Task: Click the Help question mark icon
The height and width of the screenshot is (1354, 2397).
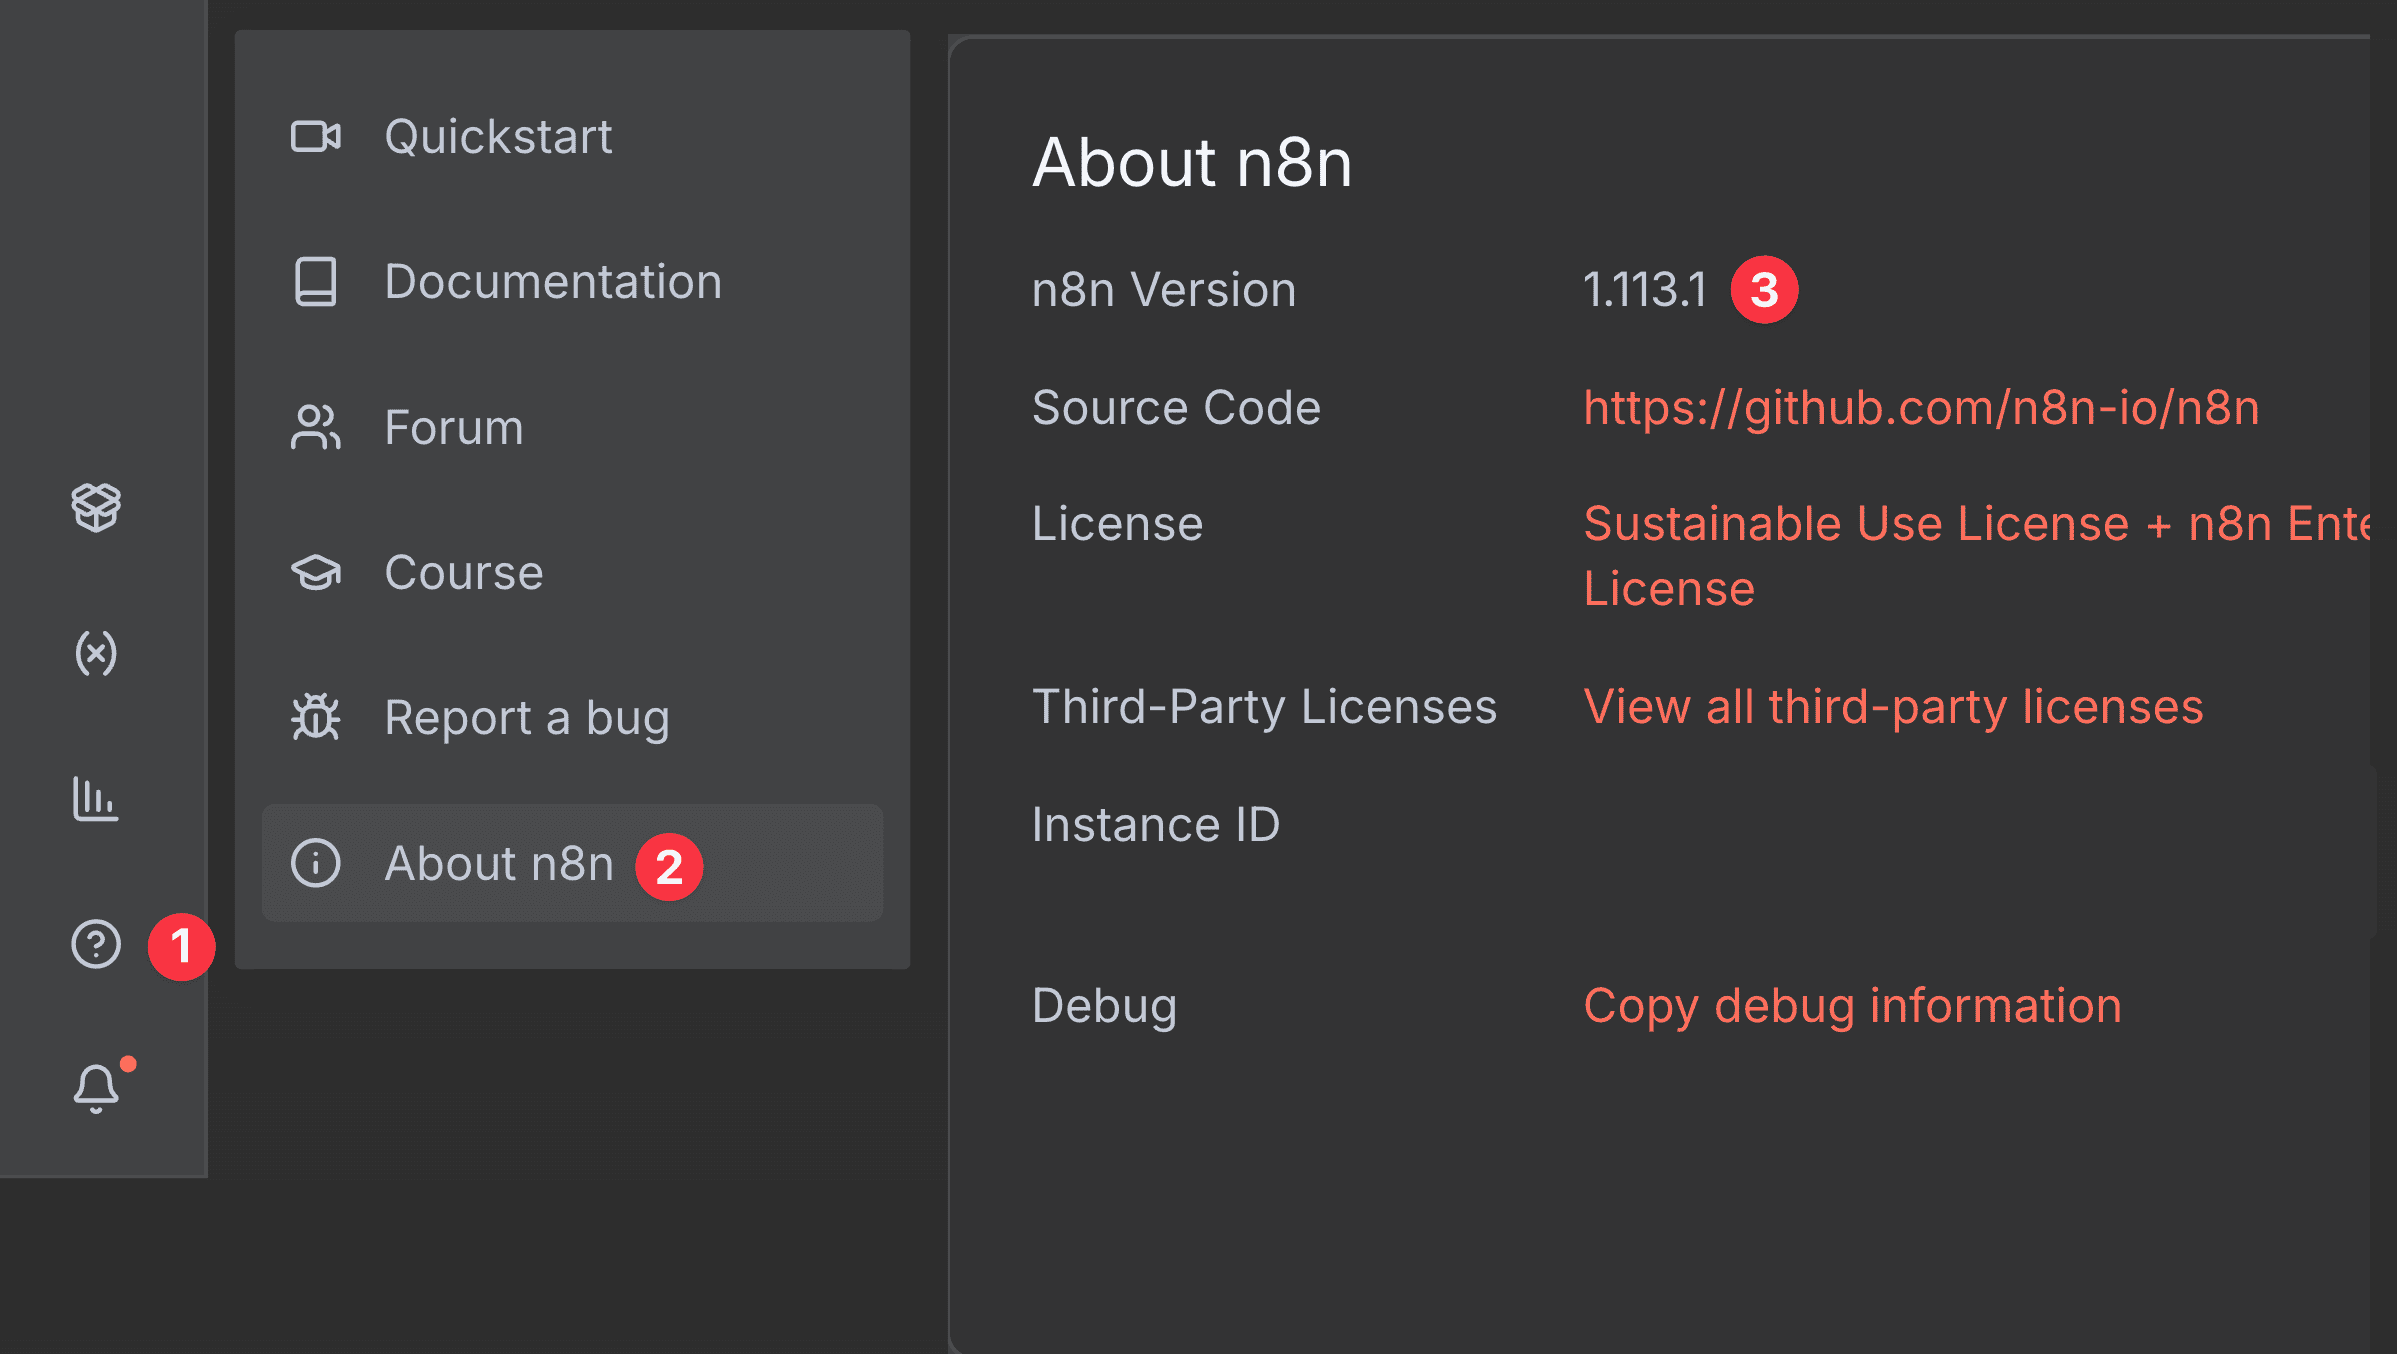Action: point(95,943)
